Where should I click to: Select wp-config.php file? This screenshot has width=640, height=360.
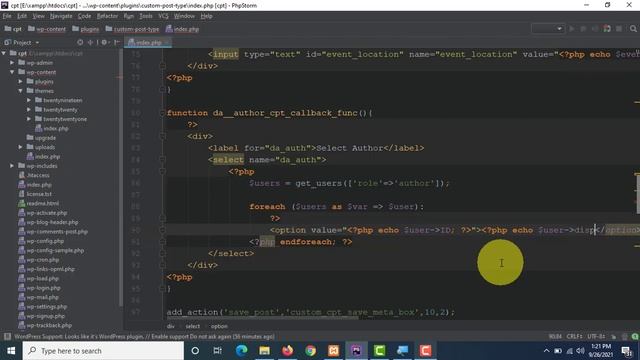coord(41,241)
